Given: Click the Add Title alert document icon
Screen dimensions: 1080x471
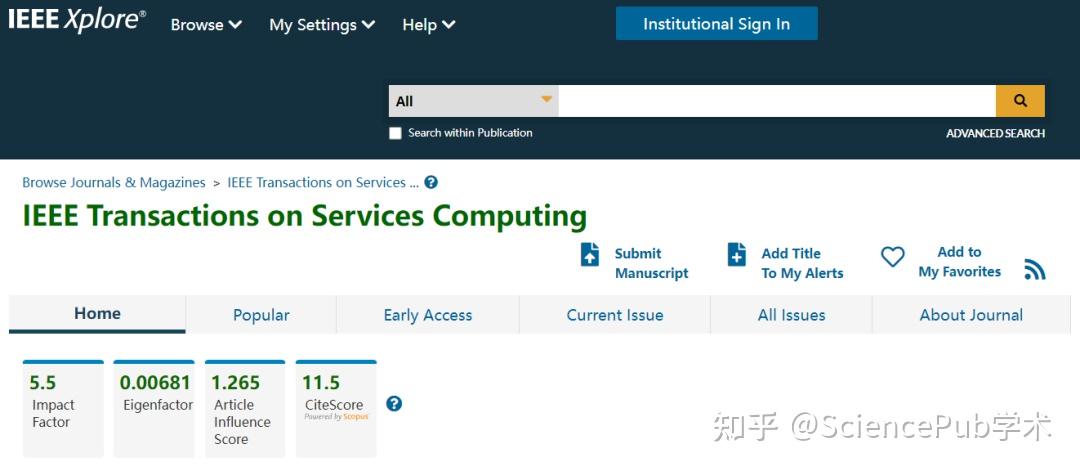Looking at the screenshot, I should (737, 255).
